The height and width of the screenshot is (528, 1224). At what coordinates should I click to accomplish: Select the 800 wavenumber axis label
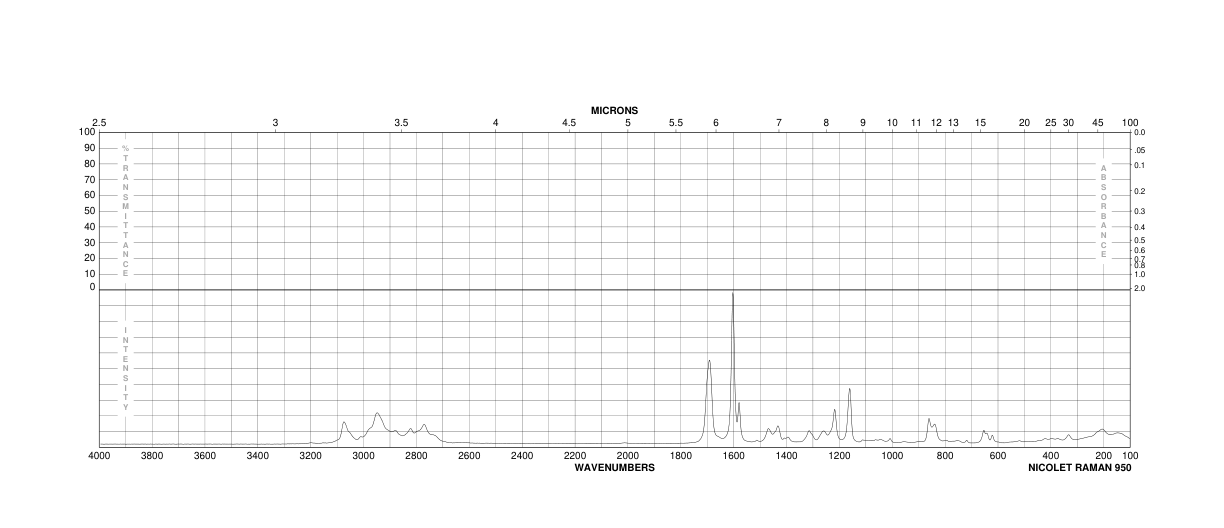(x=945, y=456)
